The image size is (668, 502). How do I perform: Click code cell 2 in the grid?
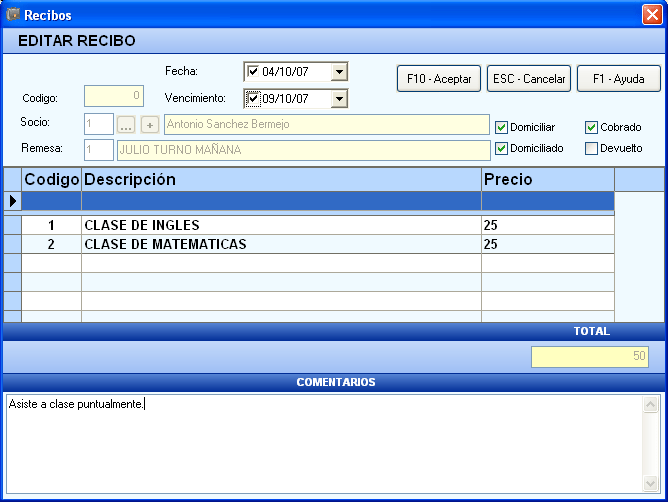52,244
